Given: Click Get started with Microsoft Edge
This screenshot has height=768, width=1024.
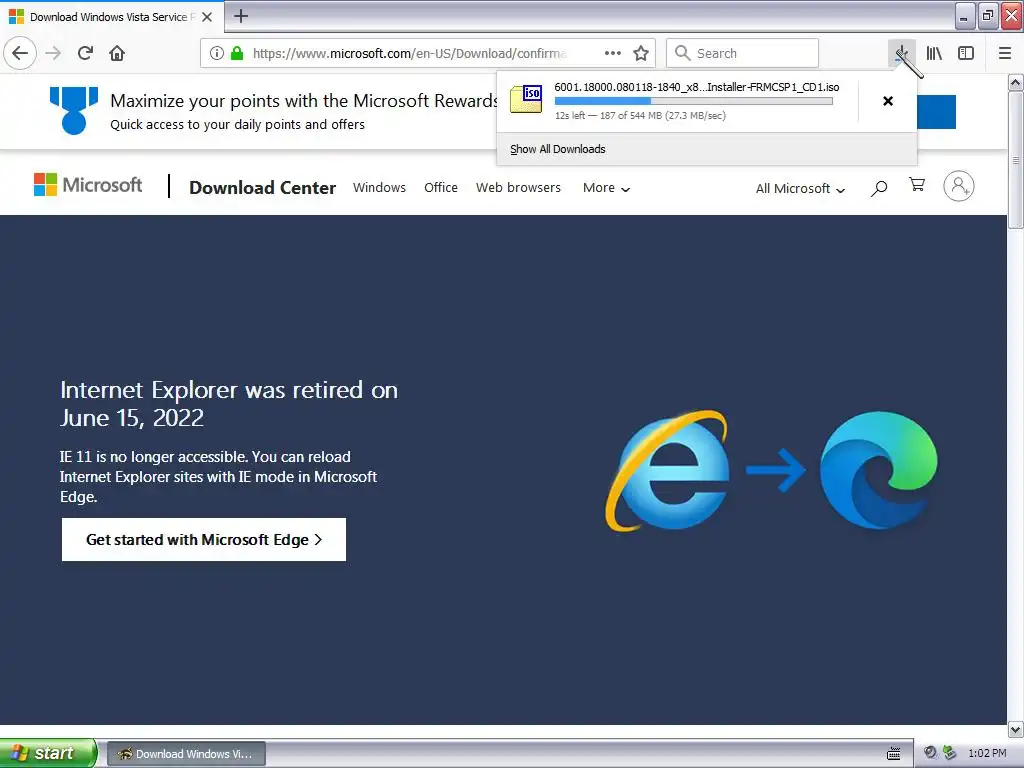Looking at the screenshot, I should (204, 539).
